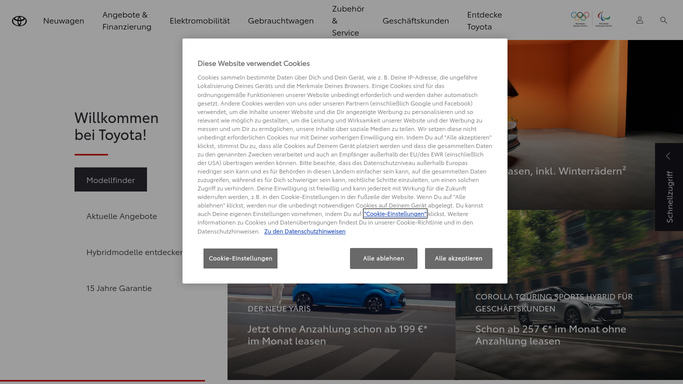Click the Olympic rings partner logo
Image resolution: width=683 pixels, height=384 pixels.
580,19
